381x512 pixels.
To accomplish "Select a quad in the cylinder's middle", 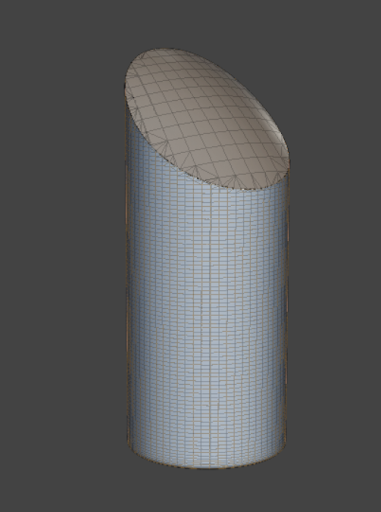I will pos(207,300).
